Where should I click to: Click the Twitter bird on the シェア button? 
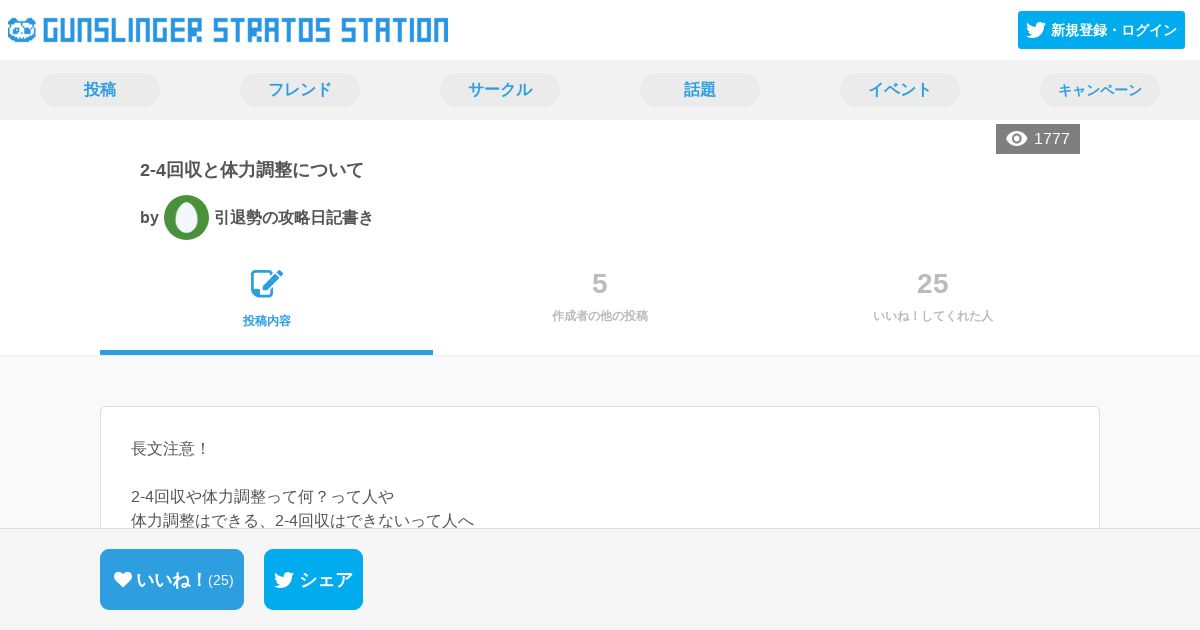pyautogui.click(x=284, y=579)
